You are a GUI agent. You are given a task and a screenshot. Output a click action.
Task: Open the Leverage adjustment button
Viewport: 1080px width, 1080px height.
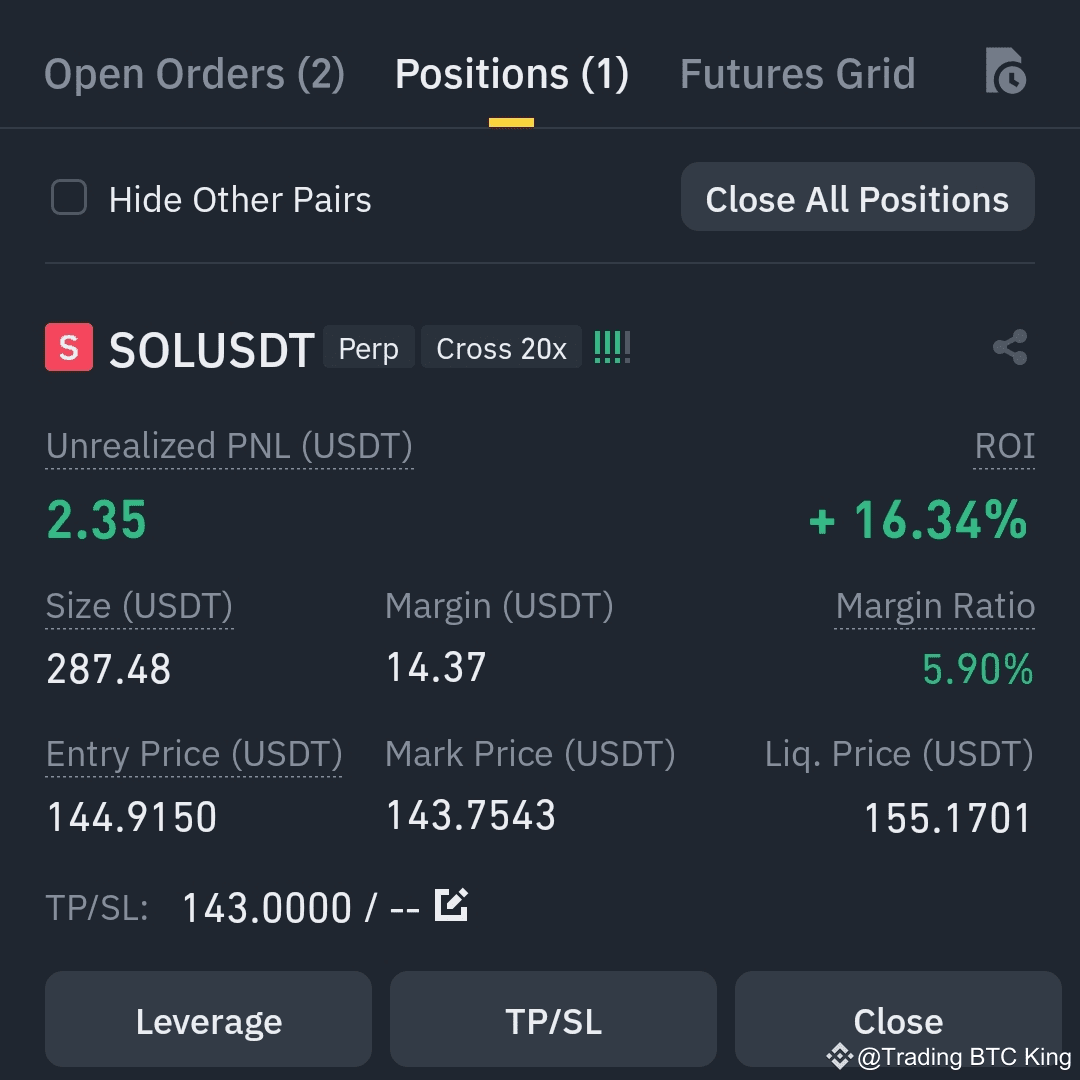(209, 1019)
